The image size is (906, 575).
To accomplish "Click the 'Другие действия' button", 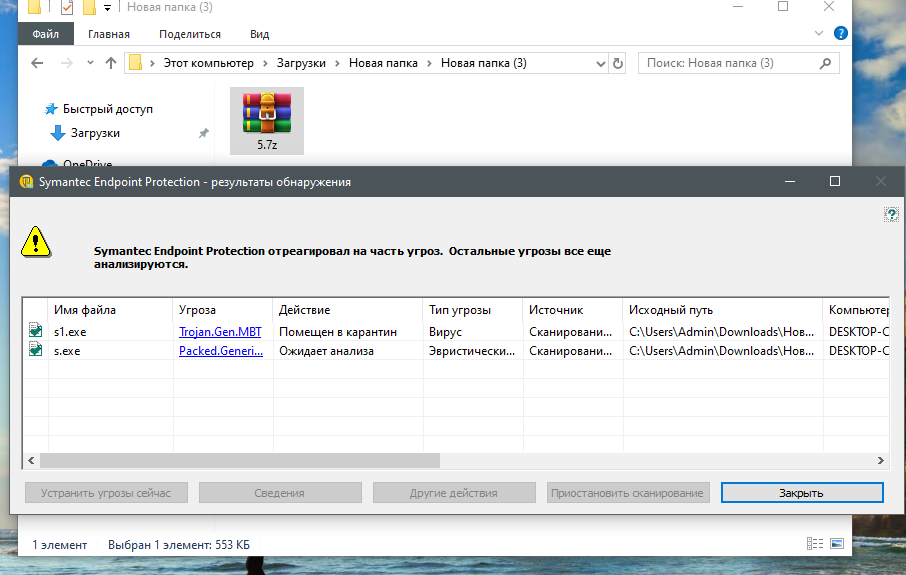I will click(454, 493).
